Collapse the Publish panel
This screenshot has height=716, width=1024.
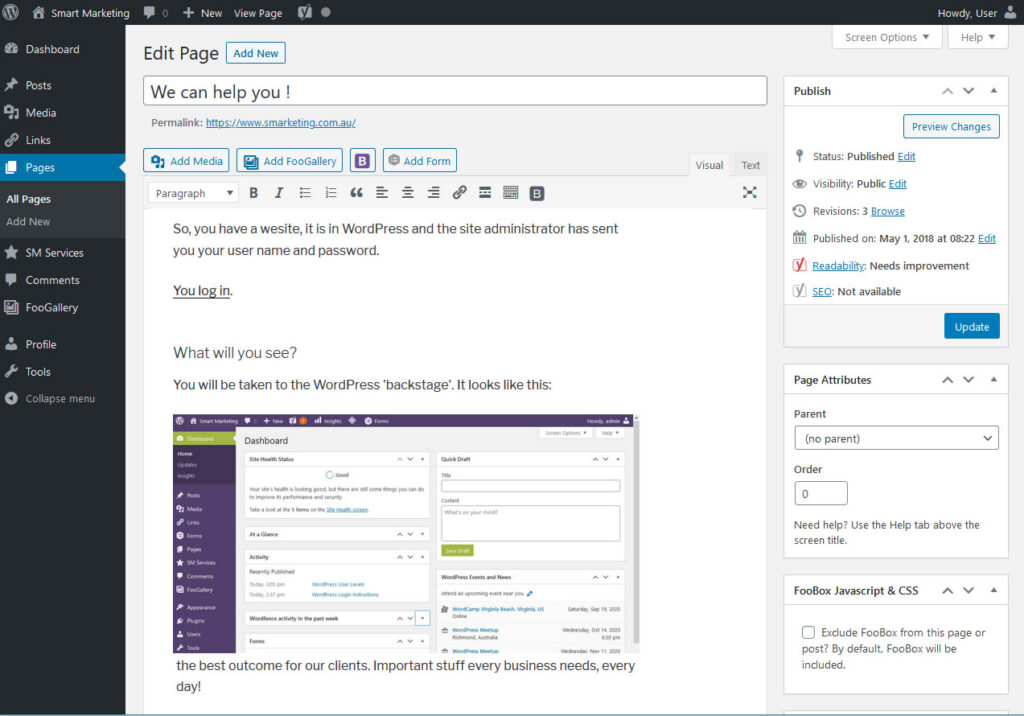coord(993,91)
